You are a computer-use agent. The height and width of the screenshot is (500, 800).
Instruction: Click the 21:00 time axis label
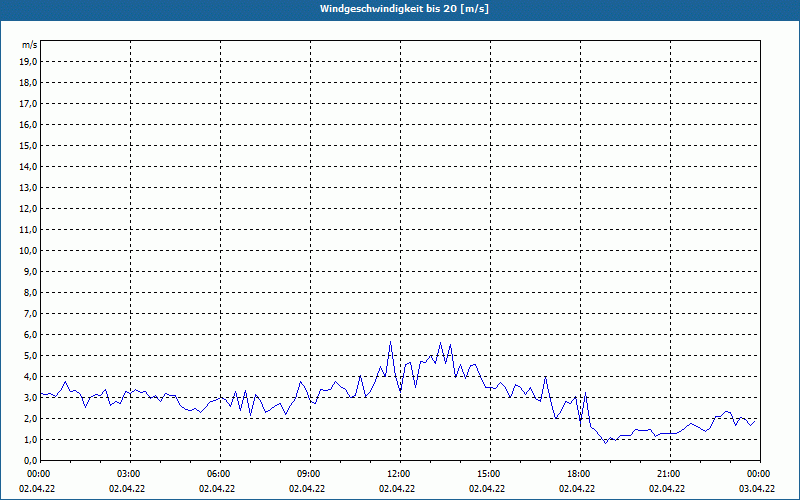670,474
